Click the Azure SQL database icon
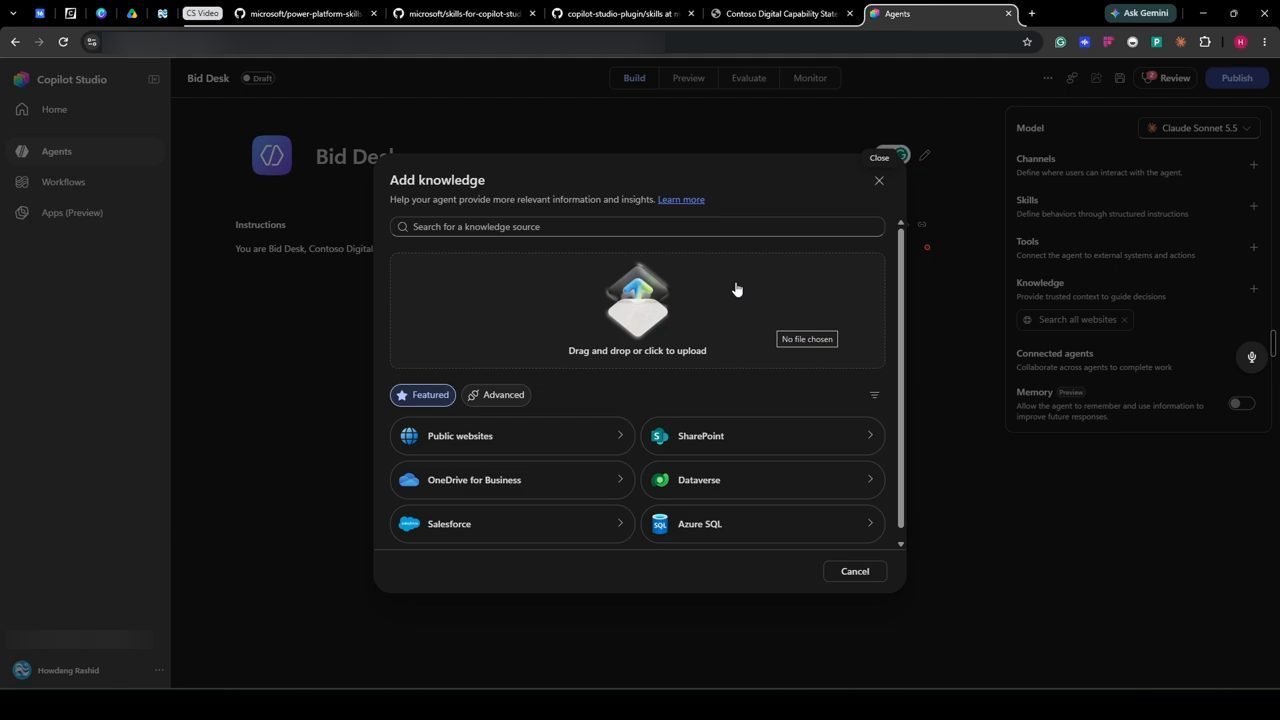 click(659, 524)
